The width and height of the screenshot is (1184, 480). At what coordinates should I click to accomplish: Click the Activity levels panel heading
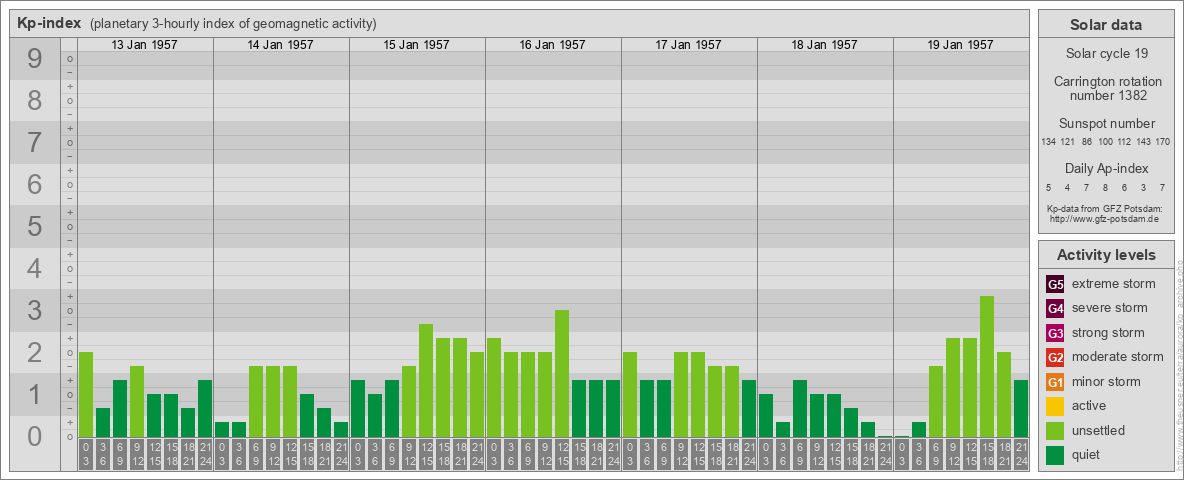[1105, 255]
